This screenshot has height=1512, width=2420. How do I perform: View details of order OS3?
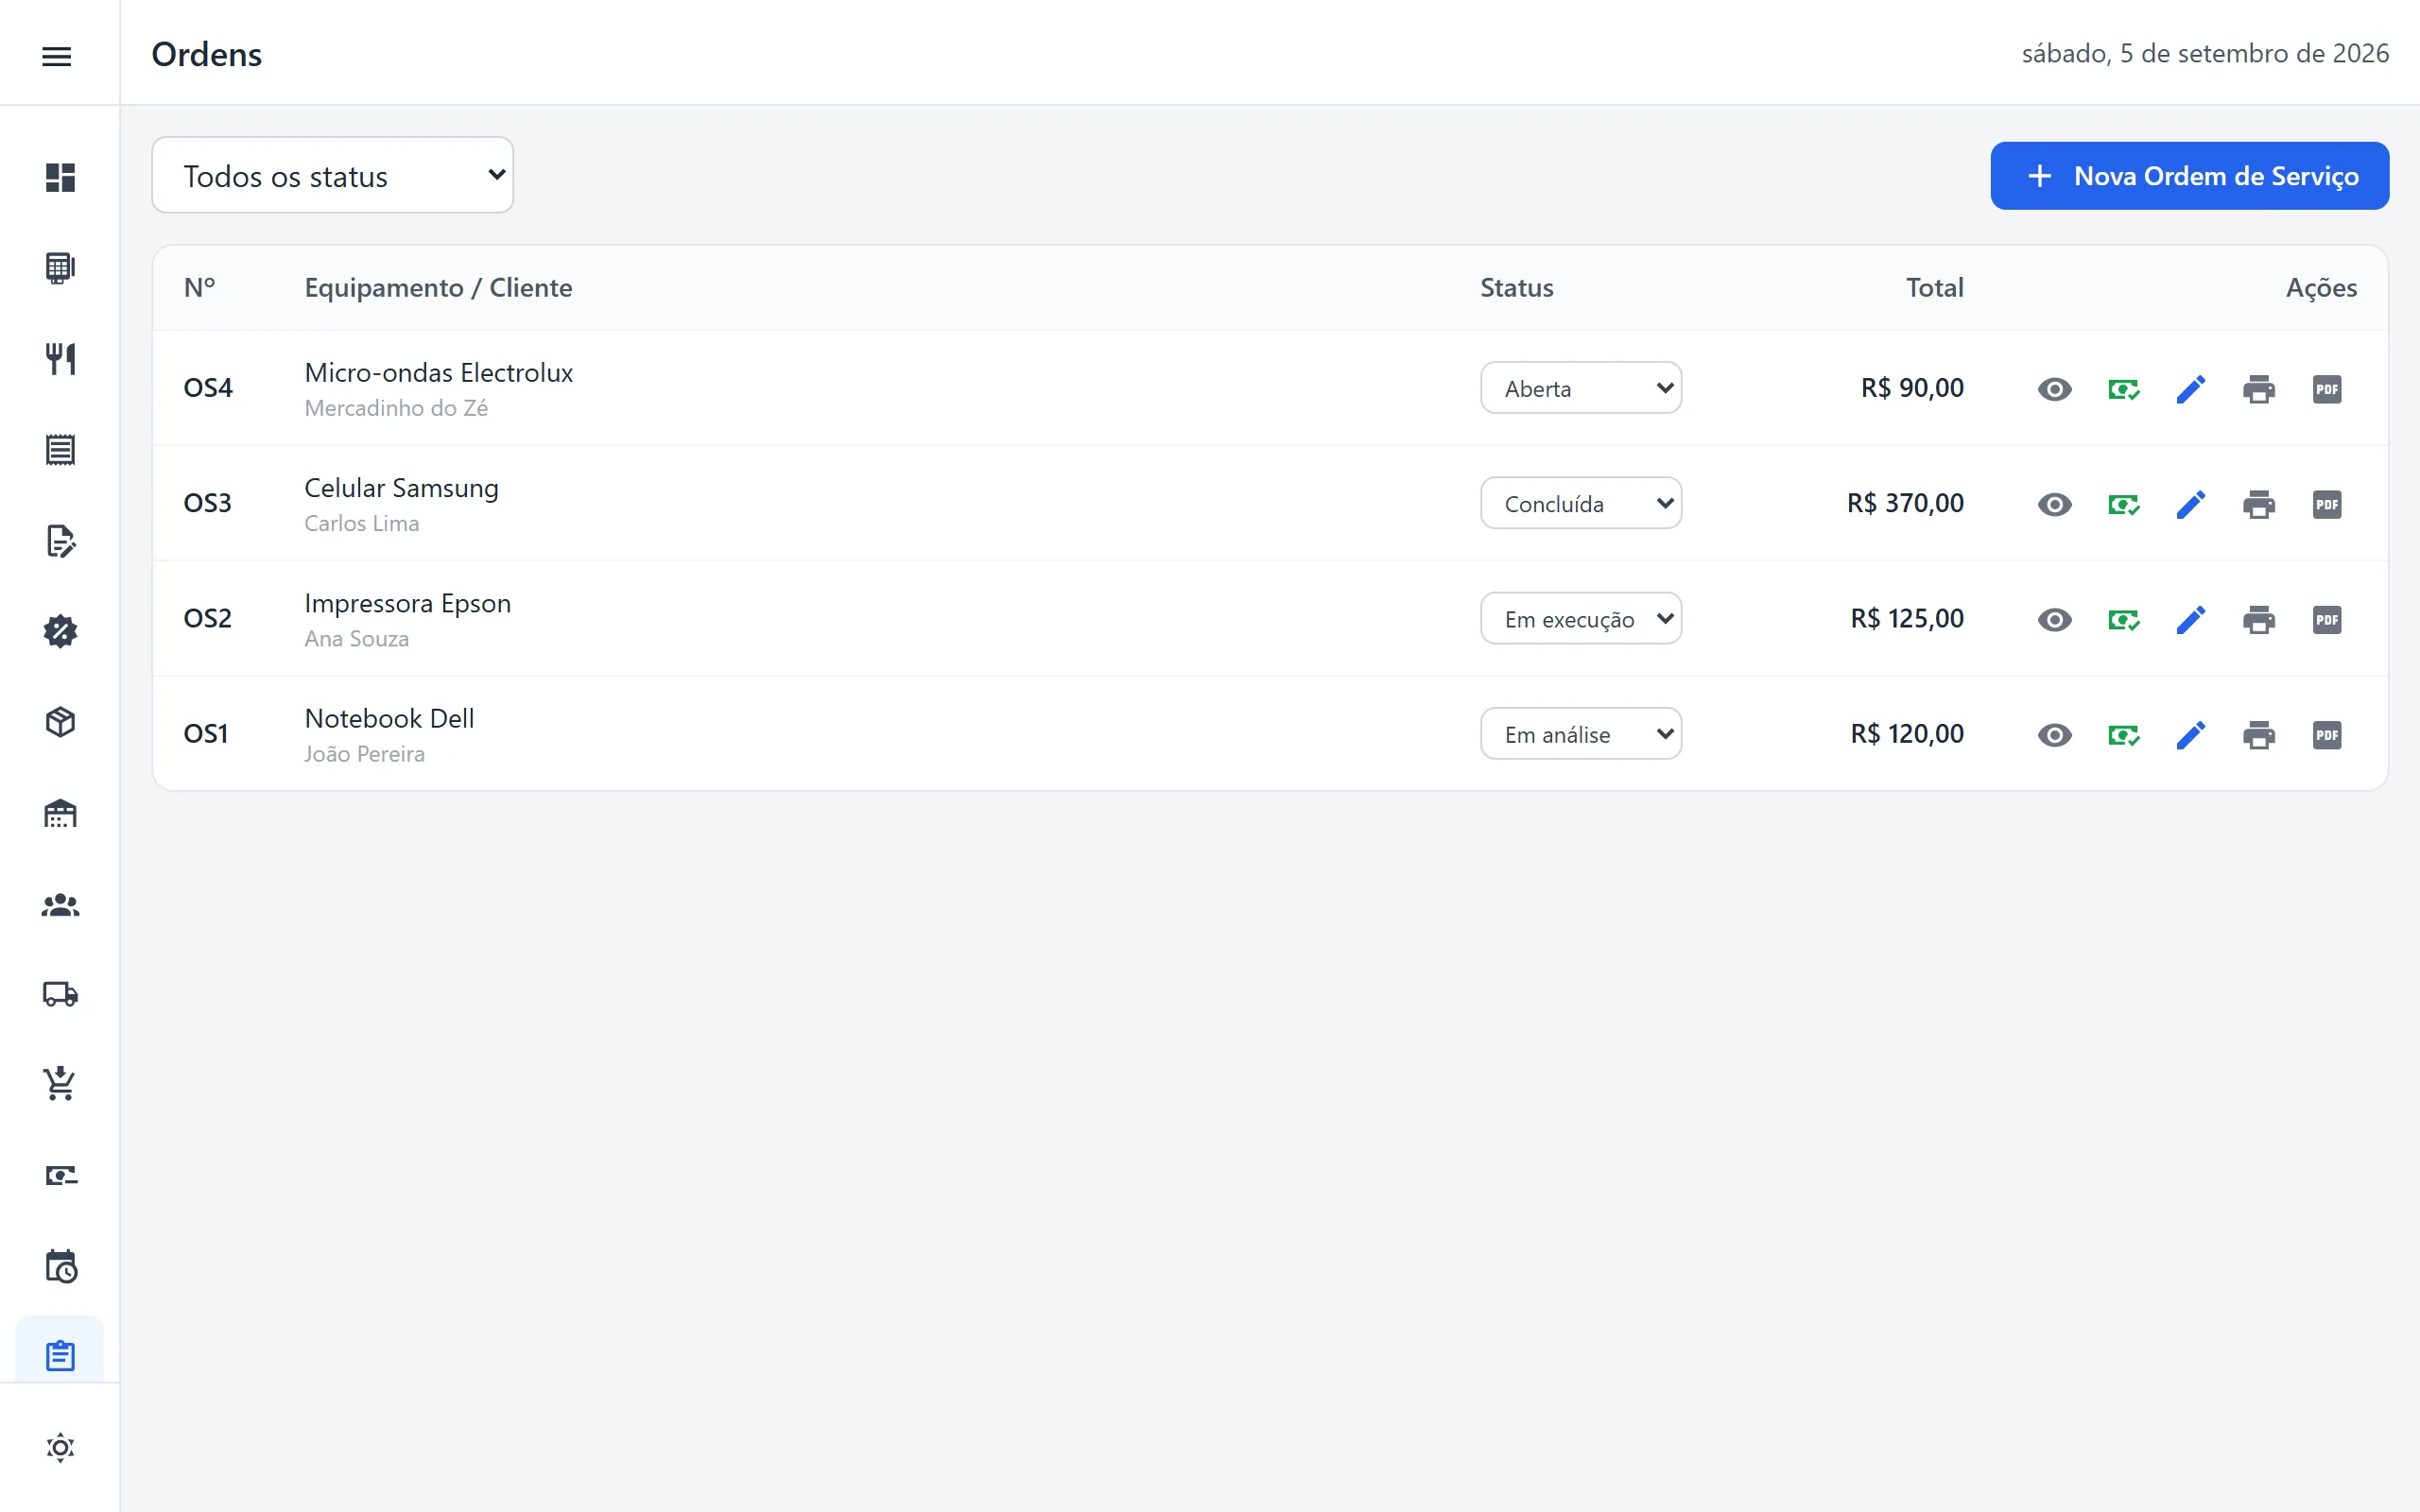coord(2055,504)
